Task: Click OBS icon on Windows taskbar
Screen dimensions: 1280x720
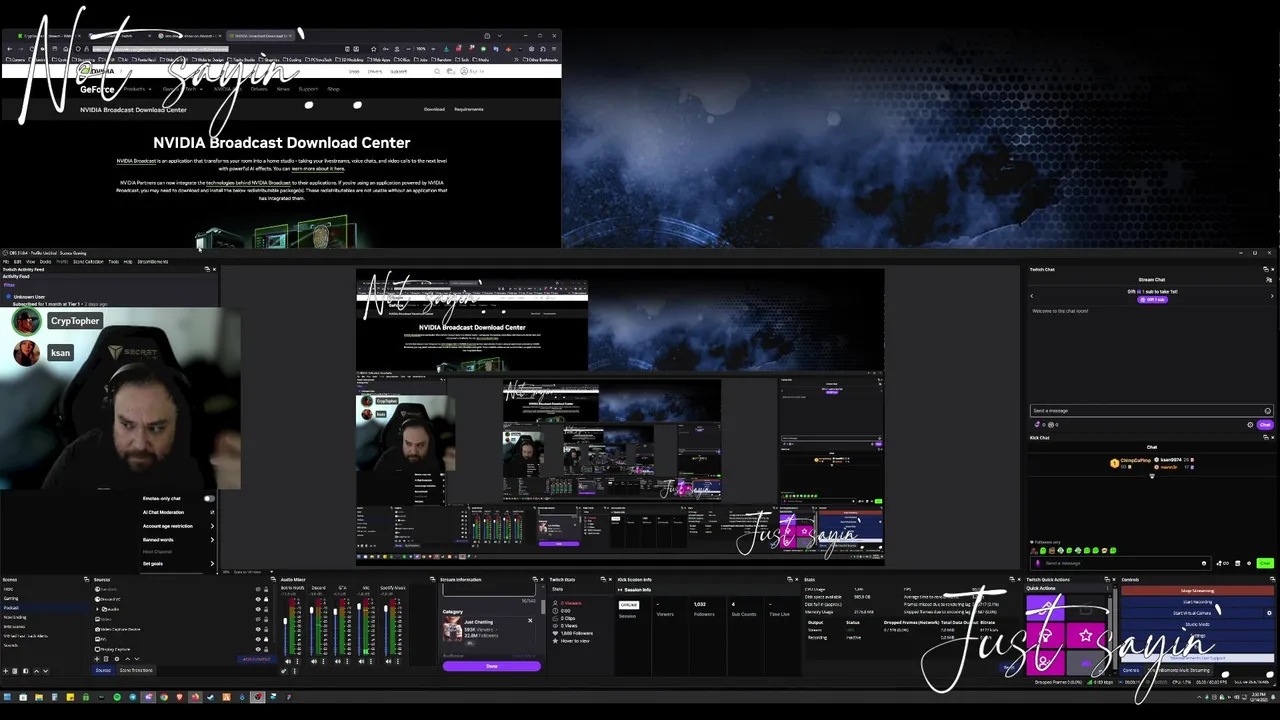Action: [257, 696]
